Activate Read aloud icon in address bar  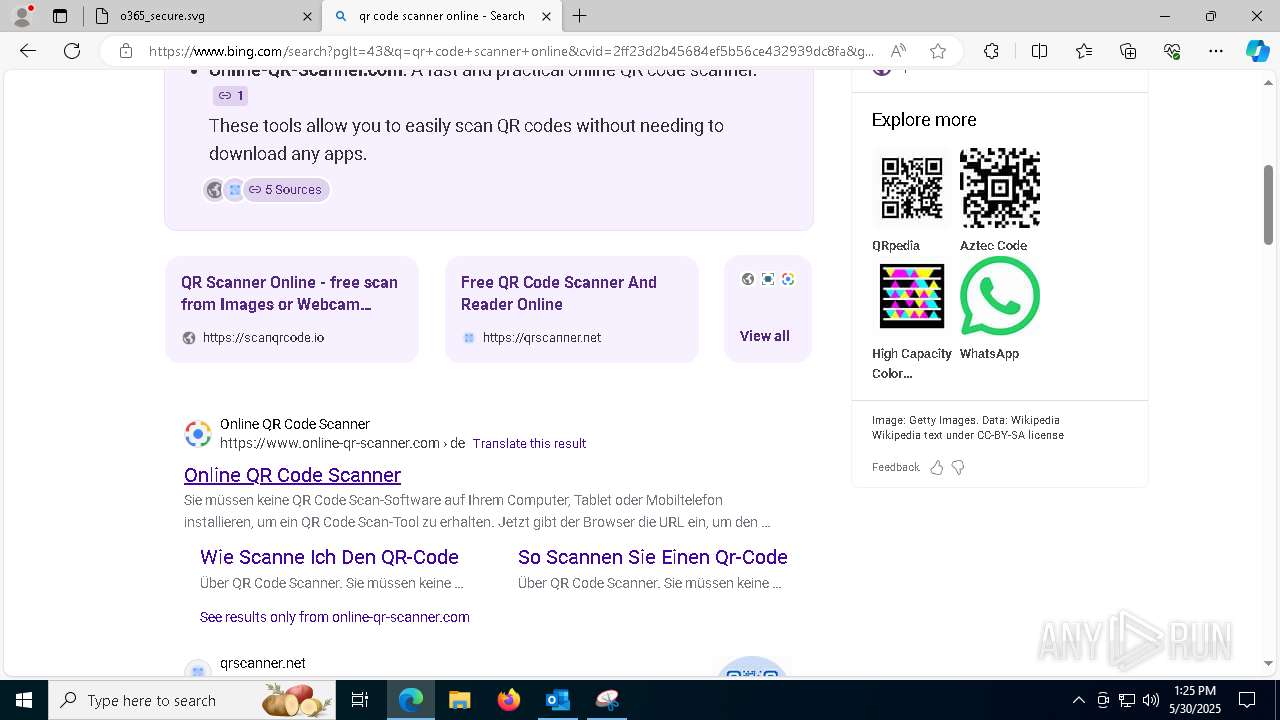point(898,51)
